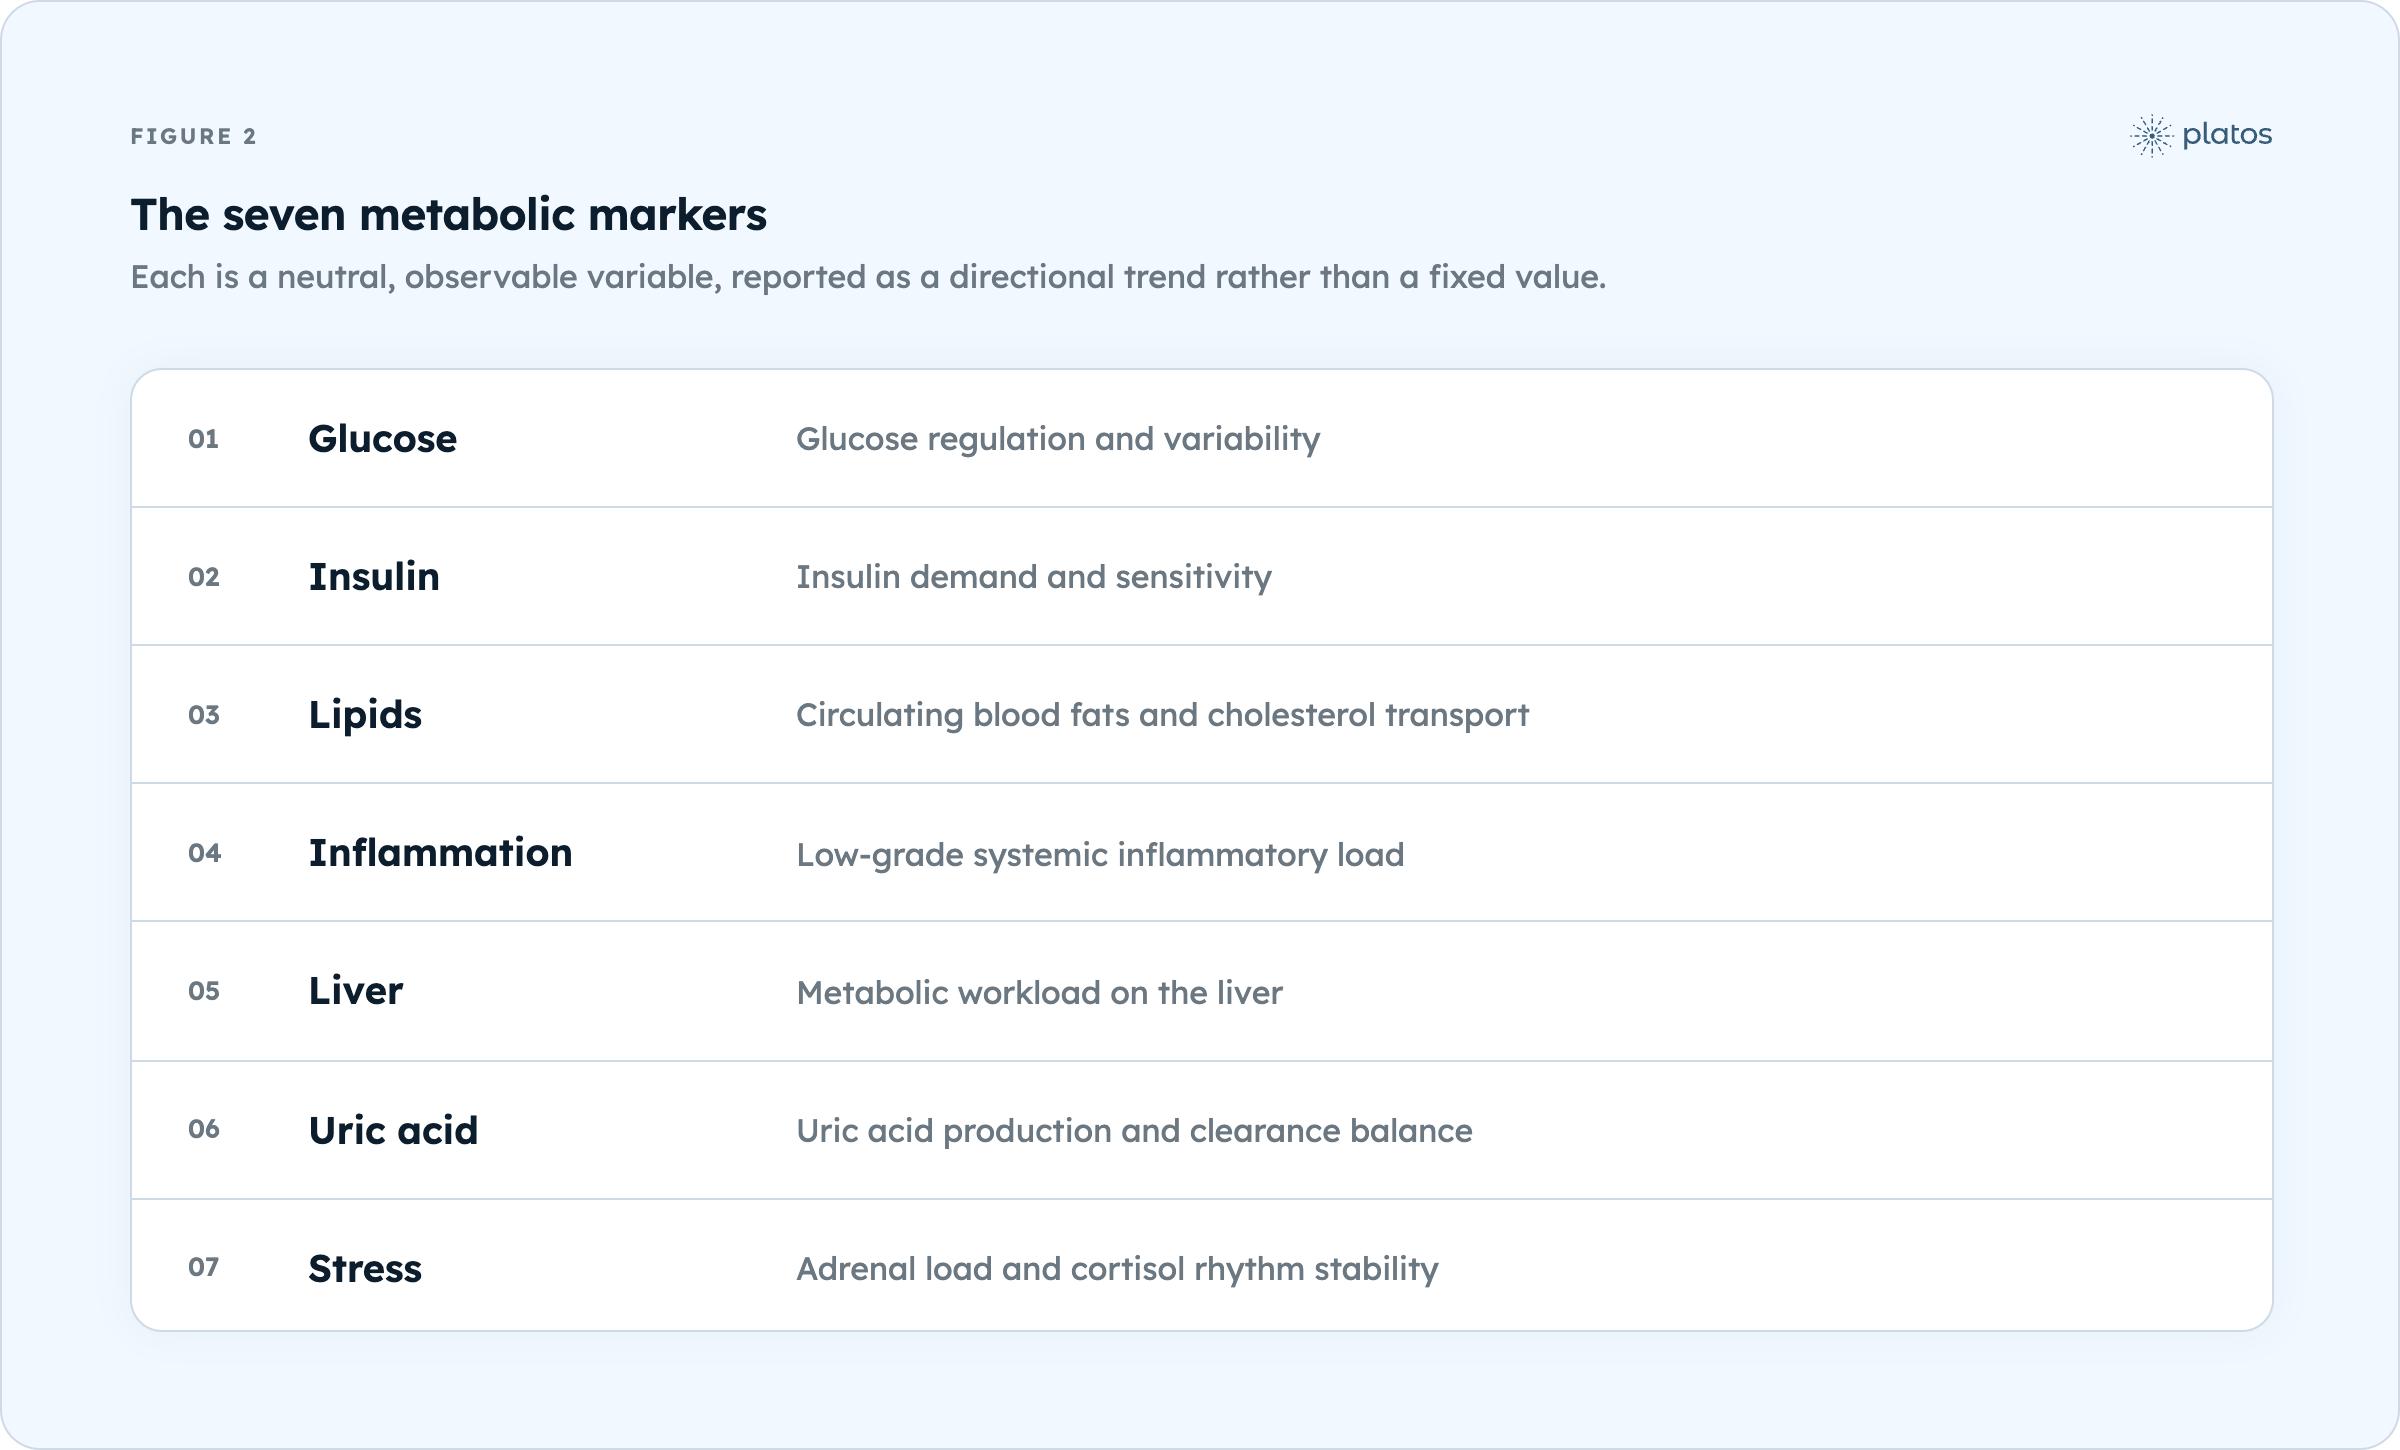
Task: Select the Glucose marker row title
Action: coord(382,439)
